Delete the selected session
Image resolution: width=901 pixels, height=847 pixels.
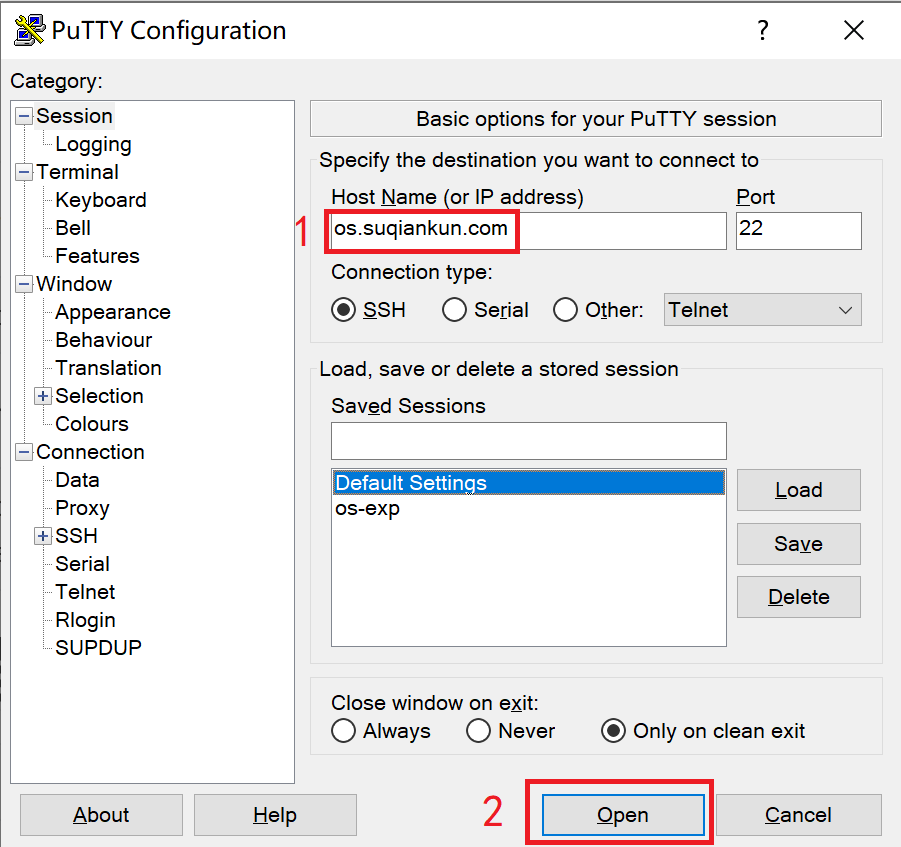pos(798,597)
